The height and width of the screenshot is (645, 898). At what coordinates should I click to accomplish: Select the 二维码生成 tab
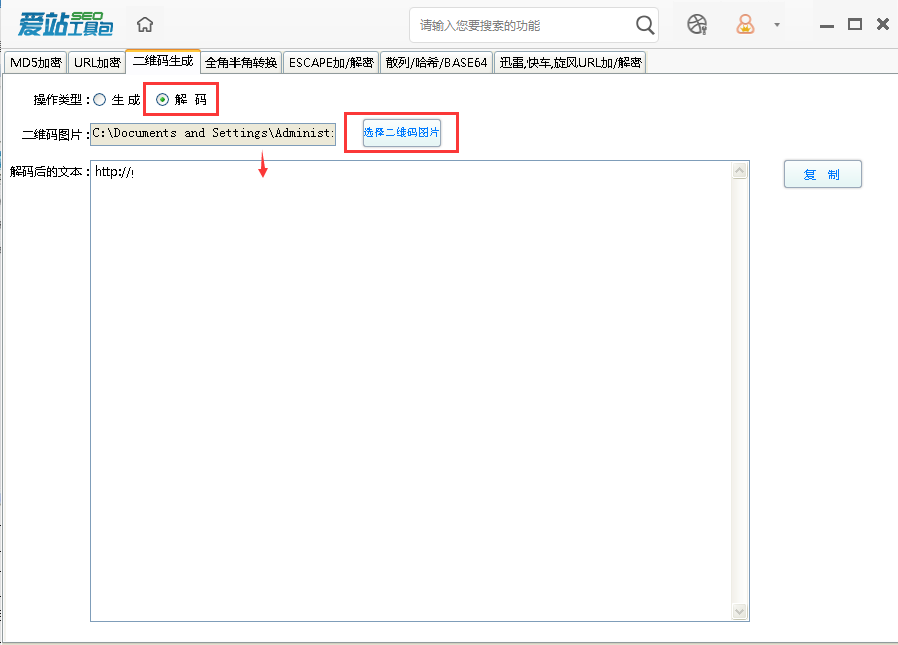pyautogui.click(x=162, y=61)
